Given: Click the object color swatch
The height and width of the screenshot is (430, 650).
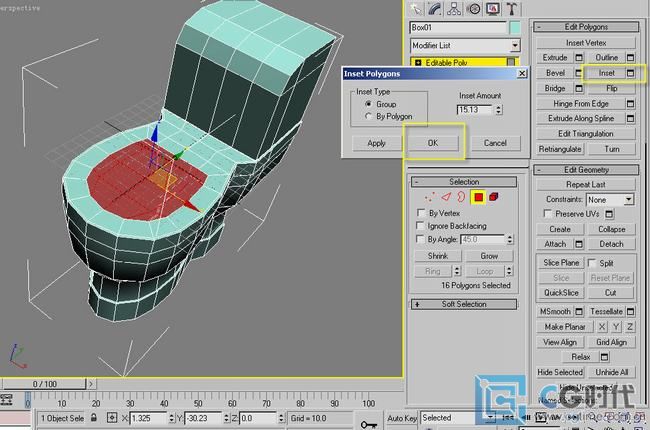Looking at the screenshot, I should (515, 28).
